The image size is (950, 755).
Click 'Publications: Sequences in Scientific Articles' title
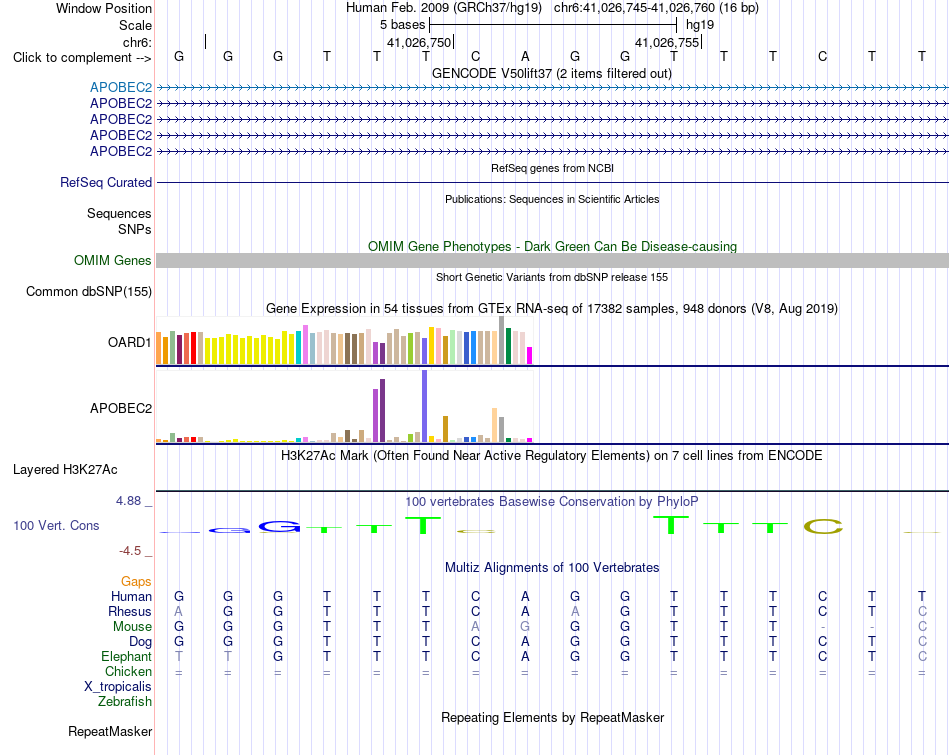[552, 199]
